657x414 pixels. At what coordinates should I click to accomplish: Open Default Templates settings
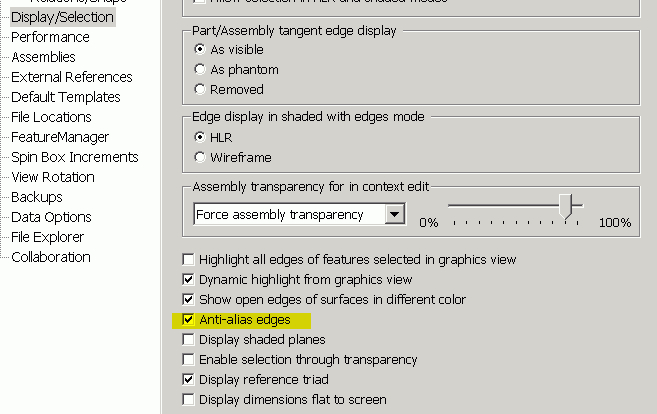(66, 97)
